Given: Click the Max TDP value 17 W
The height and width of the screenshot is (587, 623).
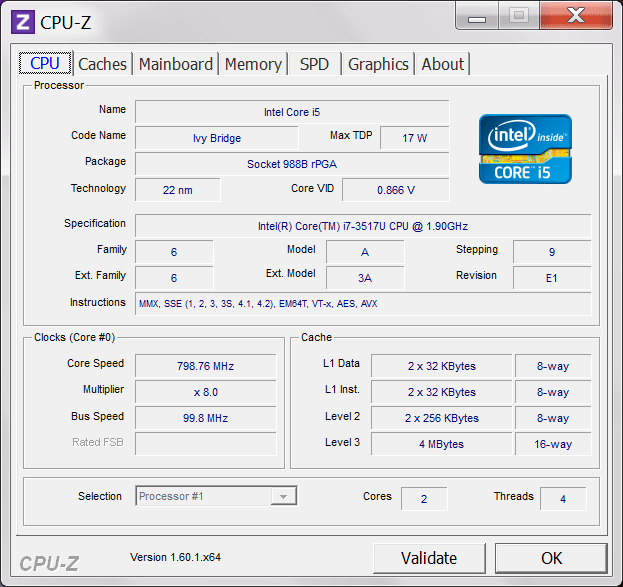Looking at the screenshot, I should [x=414, y=138].
